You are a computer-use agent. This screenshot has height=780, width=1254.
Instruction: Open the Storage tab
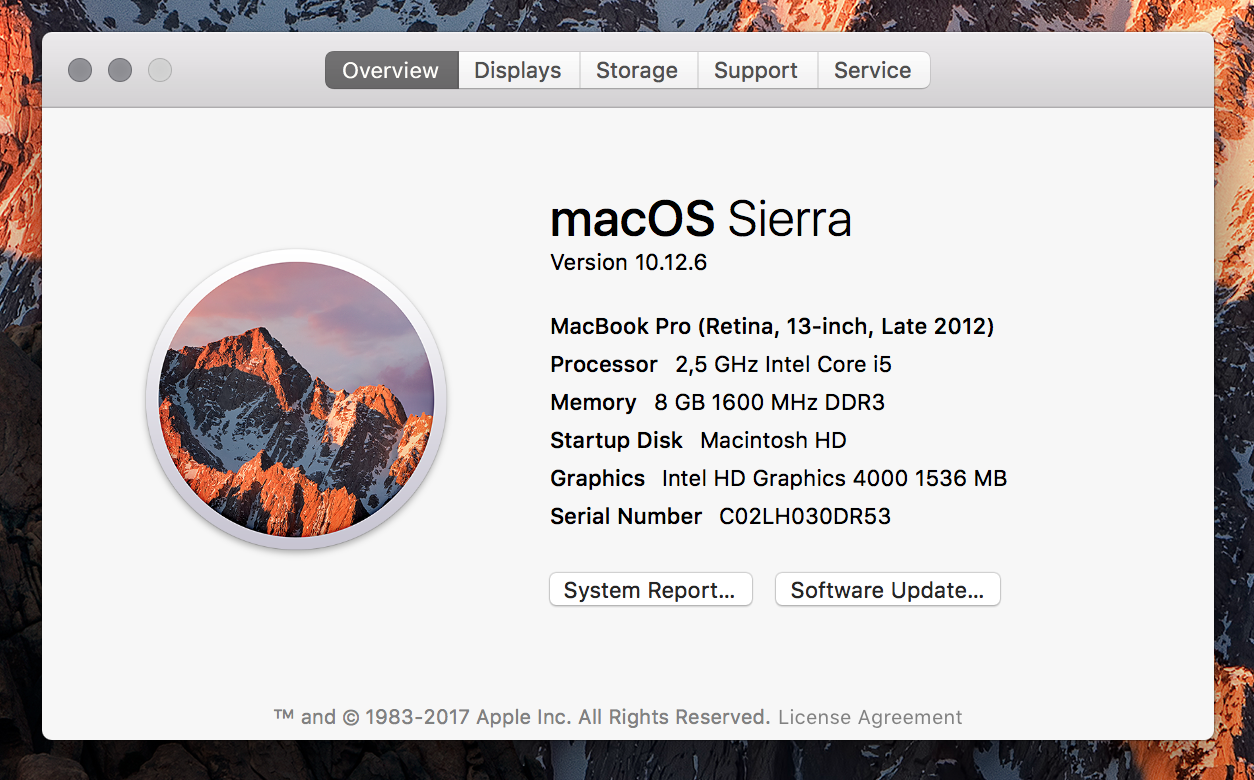coord(637,70)
